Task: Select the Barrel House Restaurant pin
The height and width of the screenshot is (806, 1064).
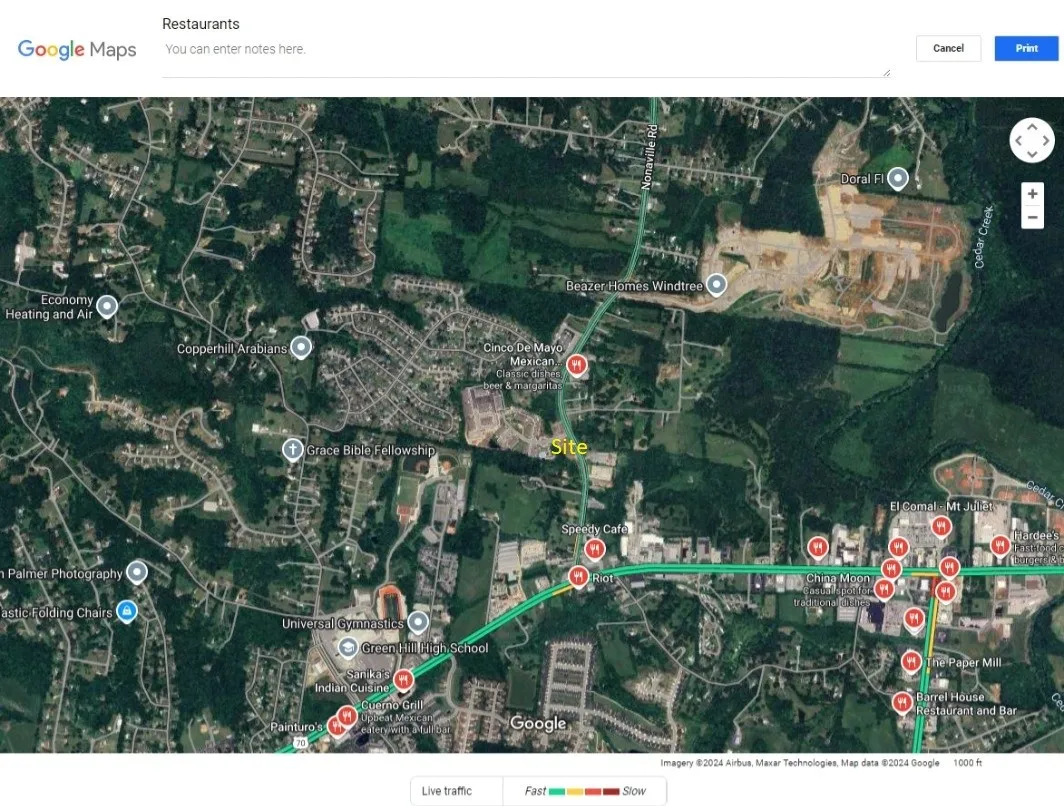Action: click(x=902, y=702)
